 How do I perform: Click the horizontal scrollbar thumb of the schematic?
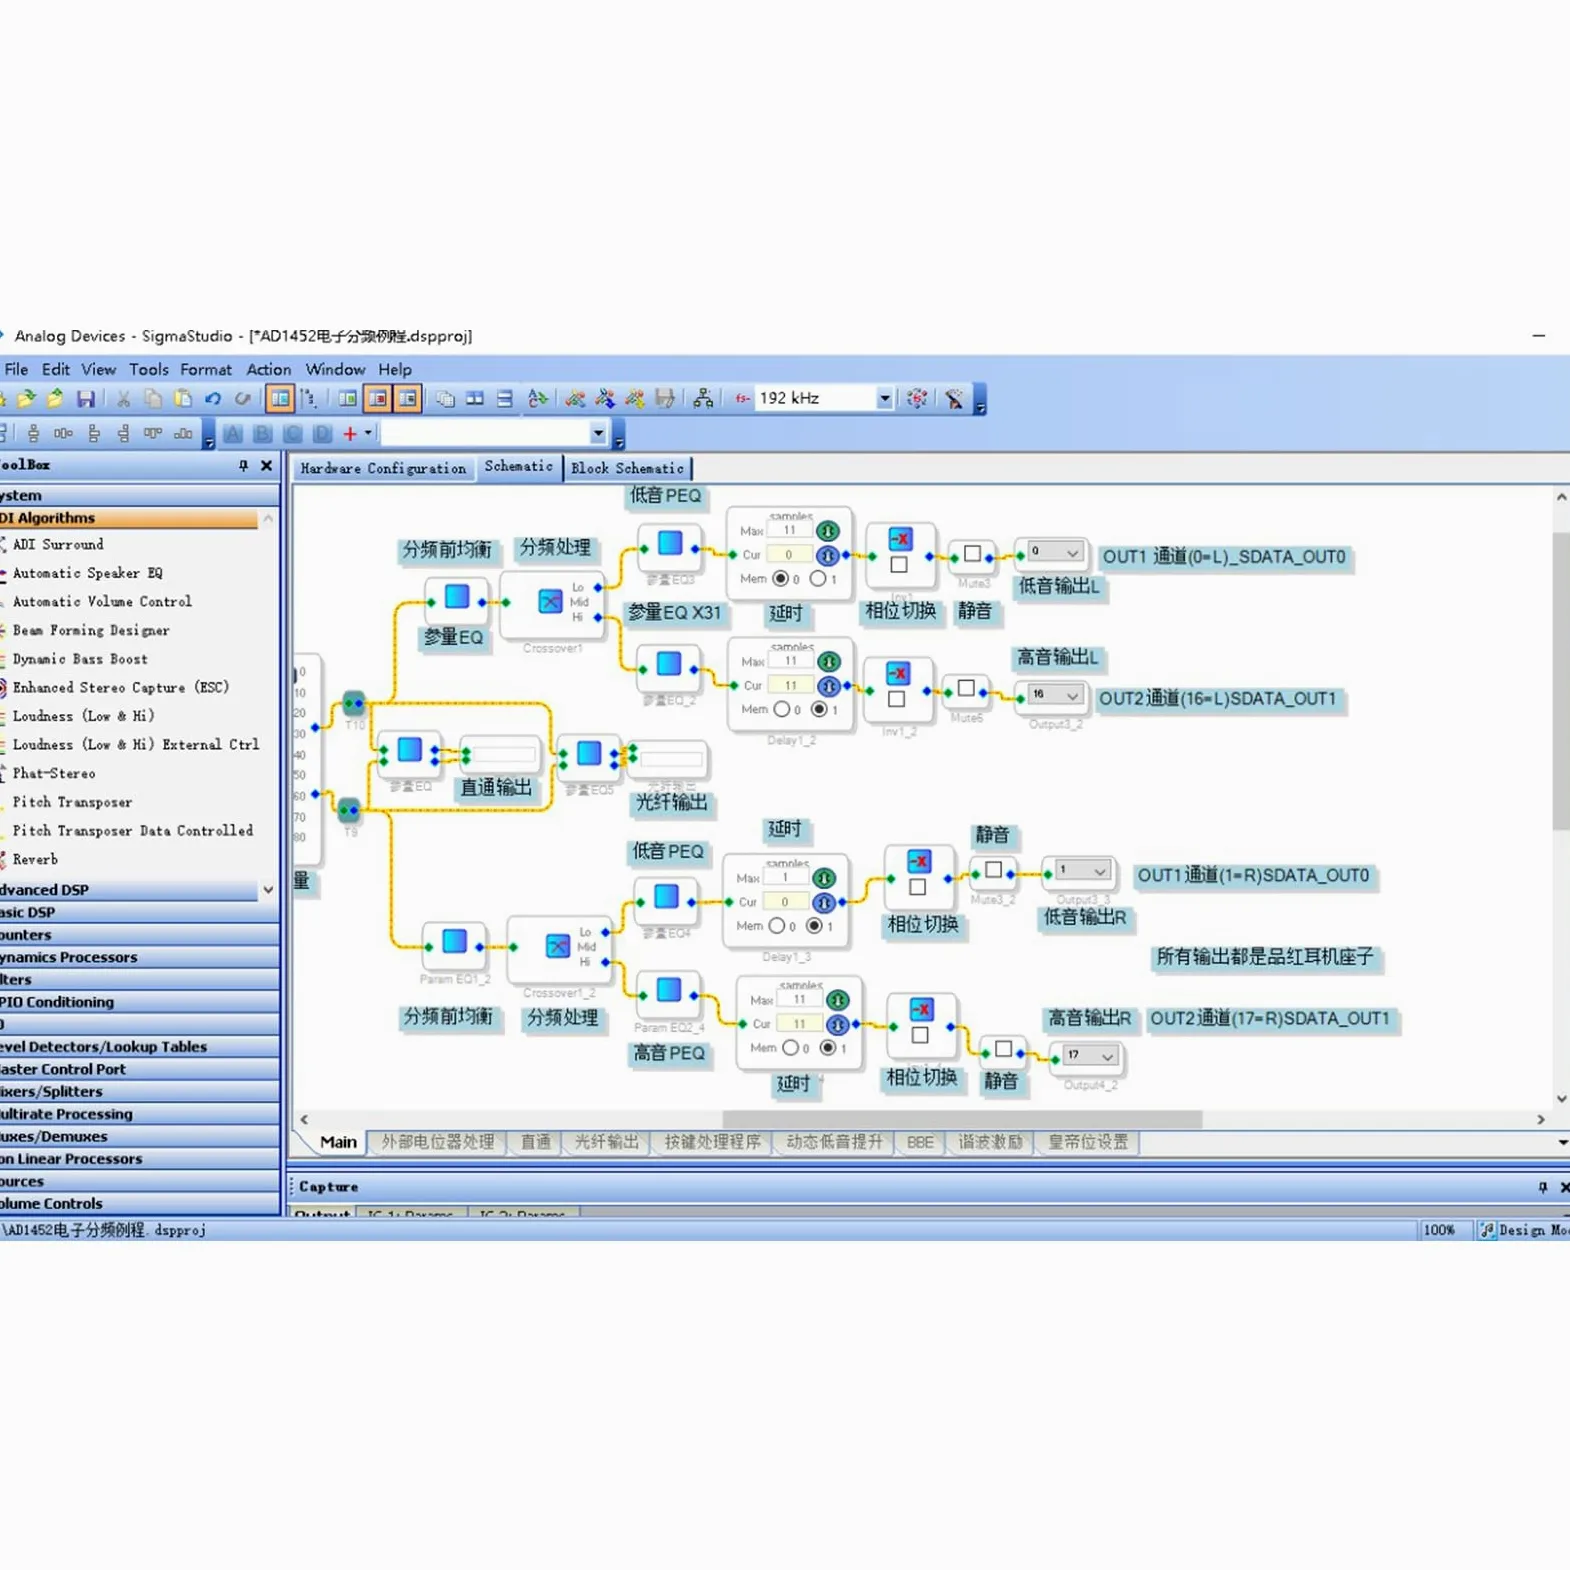(x=962, y=1119)
